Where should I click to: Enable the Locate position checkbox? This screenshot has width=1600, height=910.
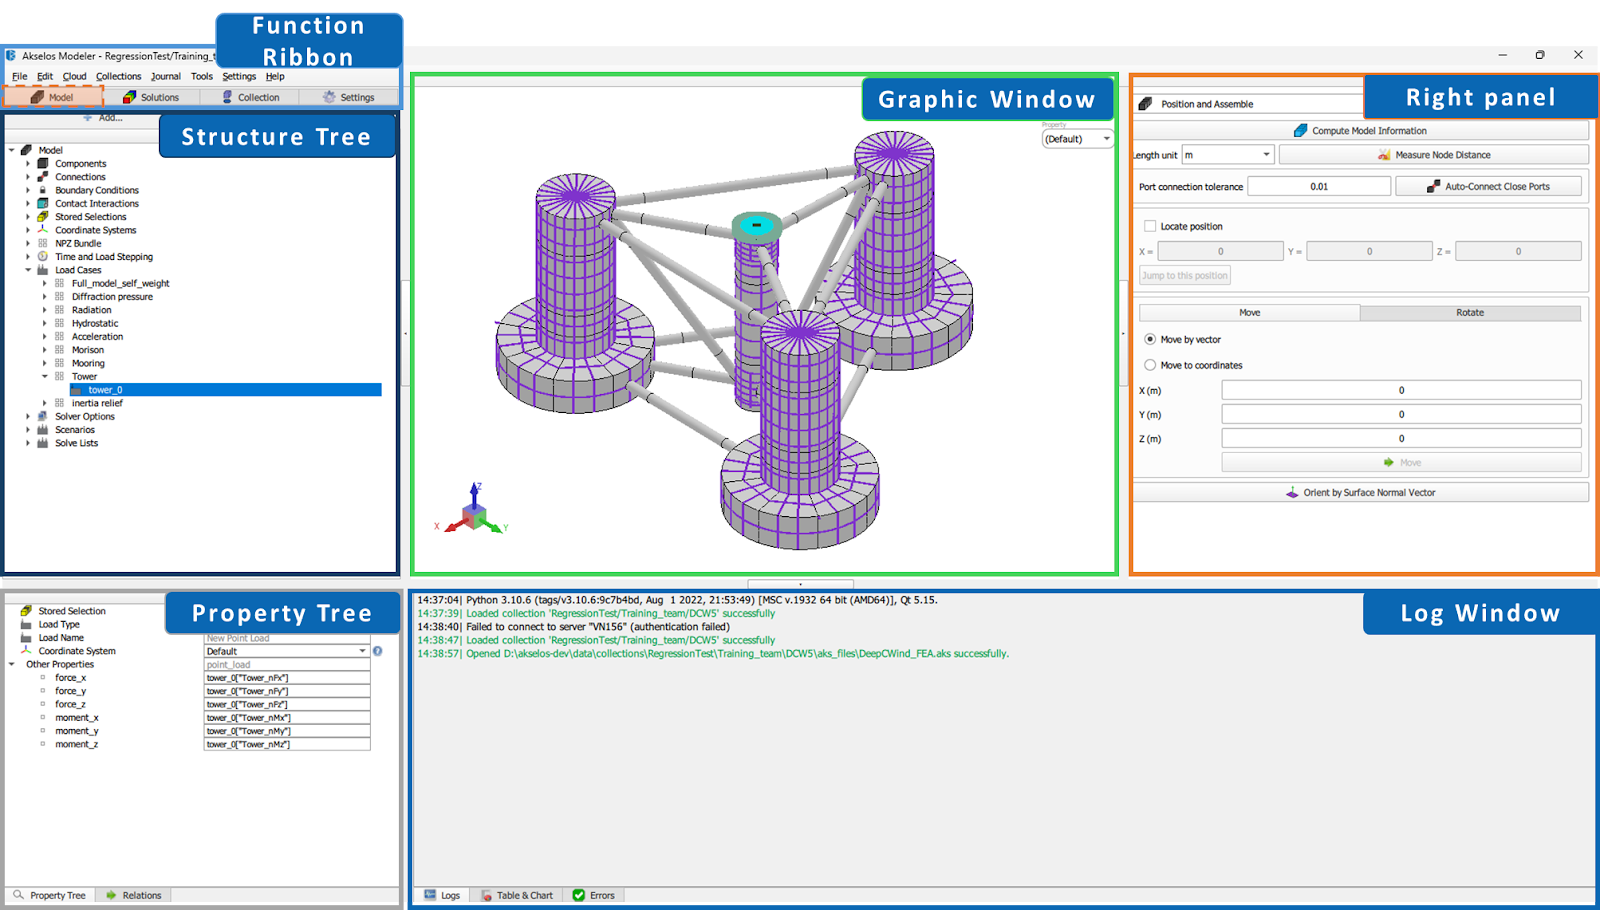point(1150,226)
